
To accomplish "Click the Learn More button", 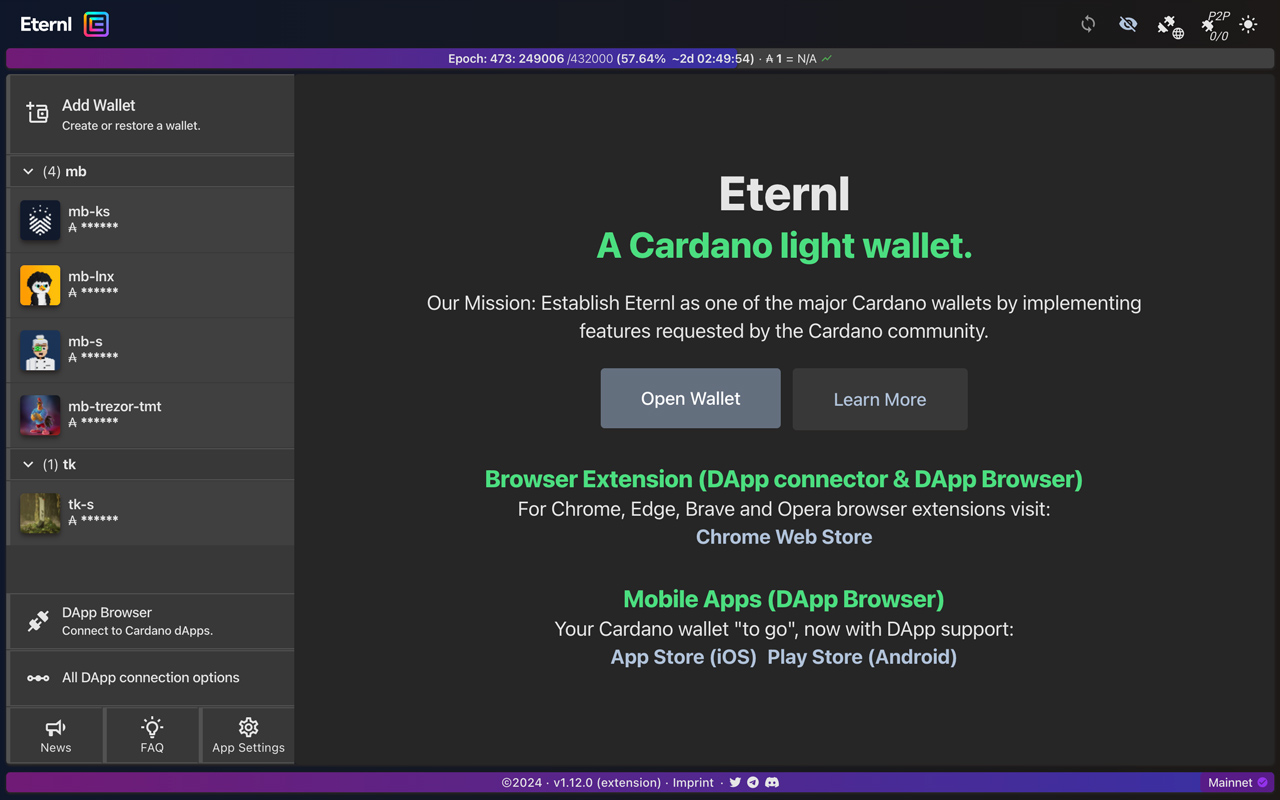I will coord(880,399).
